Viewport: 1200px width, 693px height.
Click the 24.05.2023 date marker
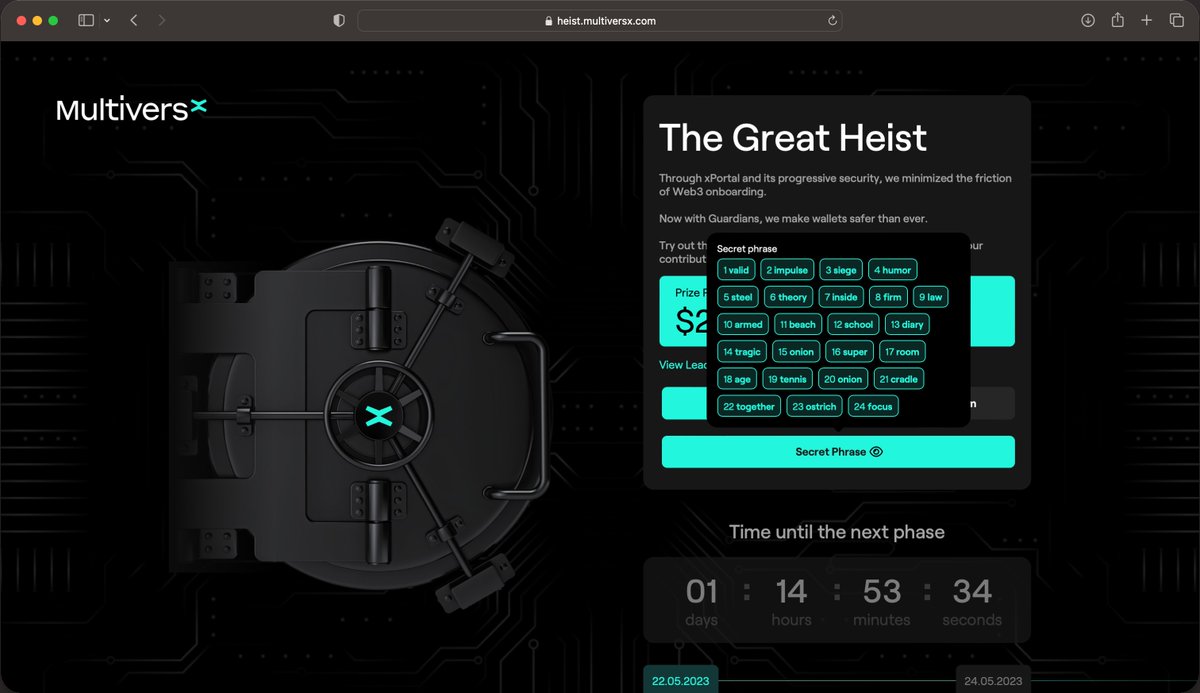991,679
